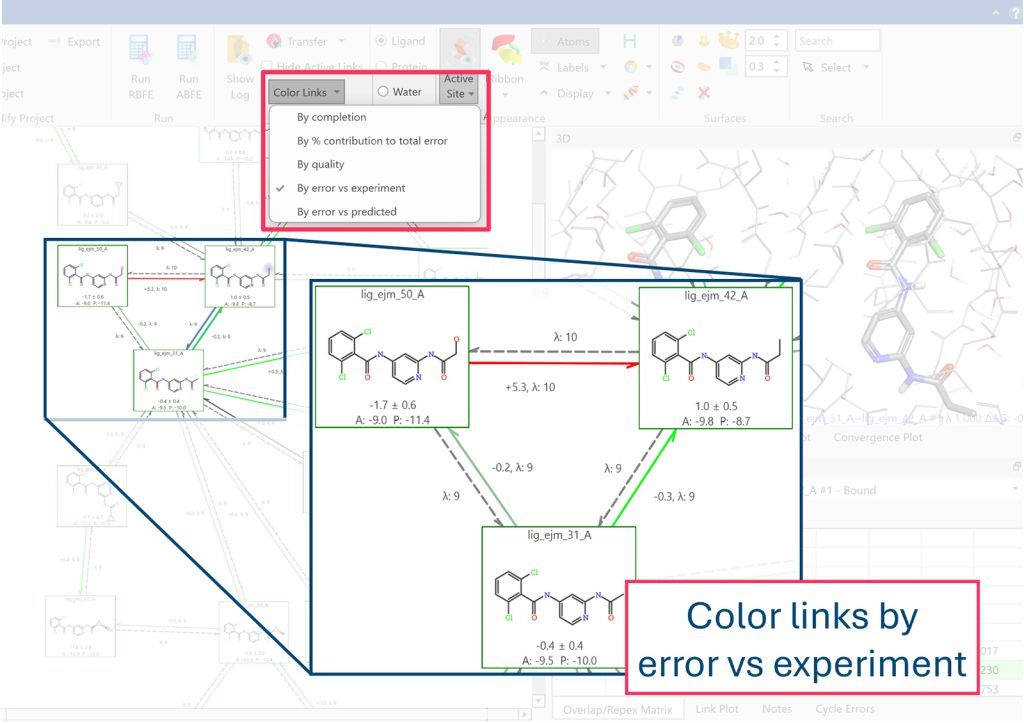Open the Notes tab
The width and height of the screenshot is (1024, 723).
(777, 709)
